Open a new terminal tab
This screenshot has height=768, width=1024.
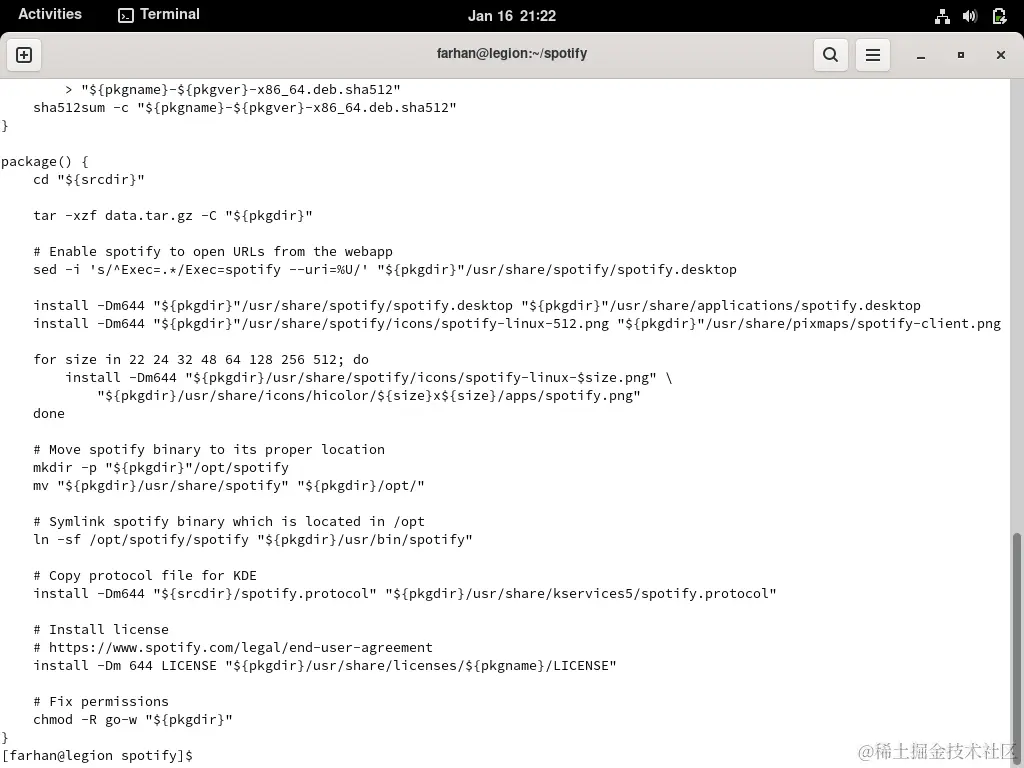click(24, 55)
